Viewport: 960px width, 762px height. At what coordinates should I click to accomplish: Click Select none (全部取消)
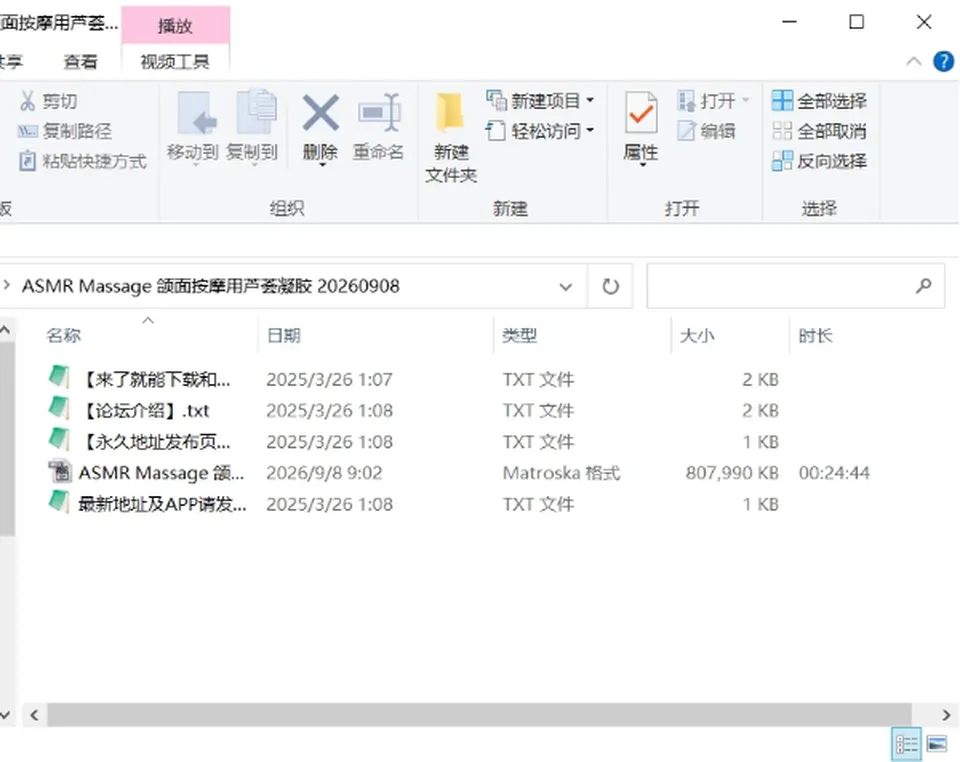(819, 131)
